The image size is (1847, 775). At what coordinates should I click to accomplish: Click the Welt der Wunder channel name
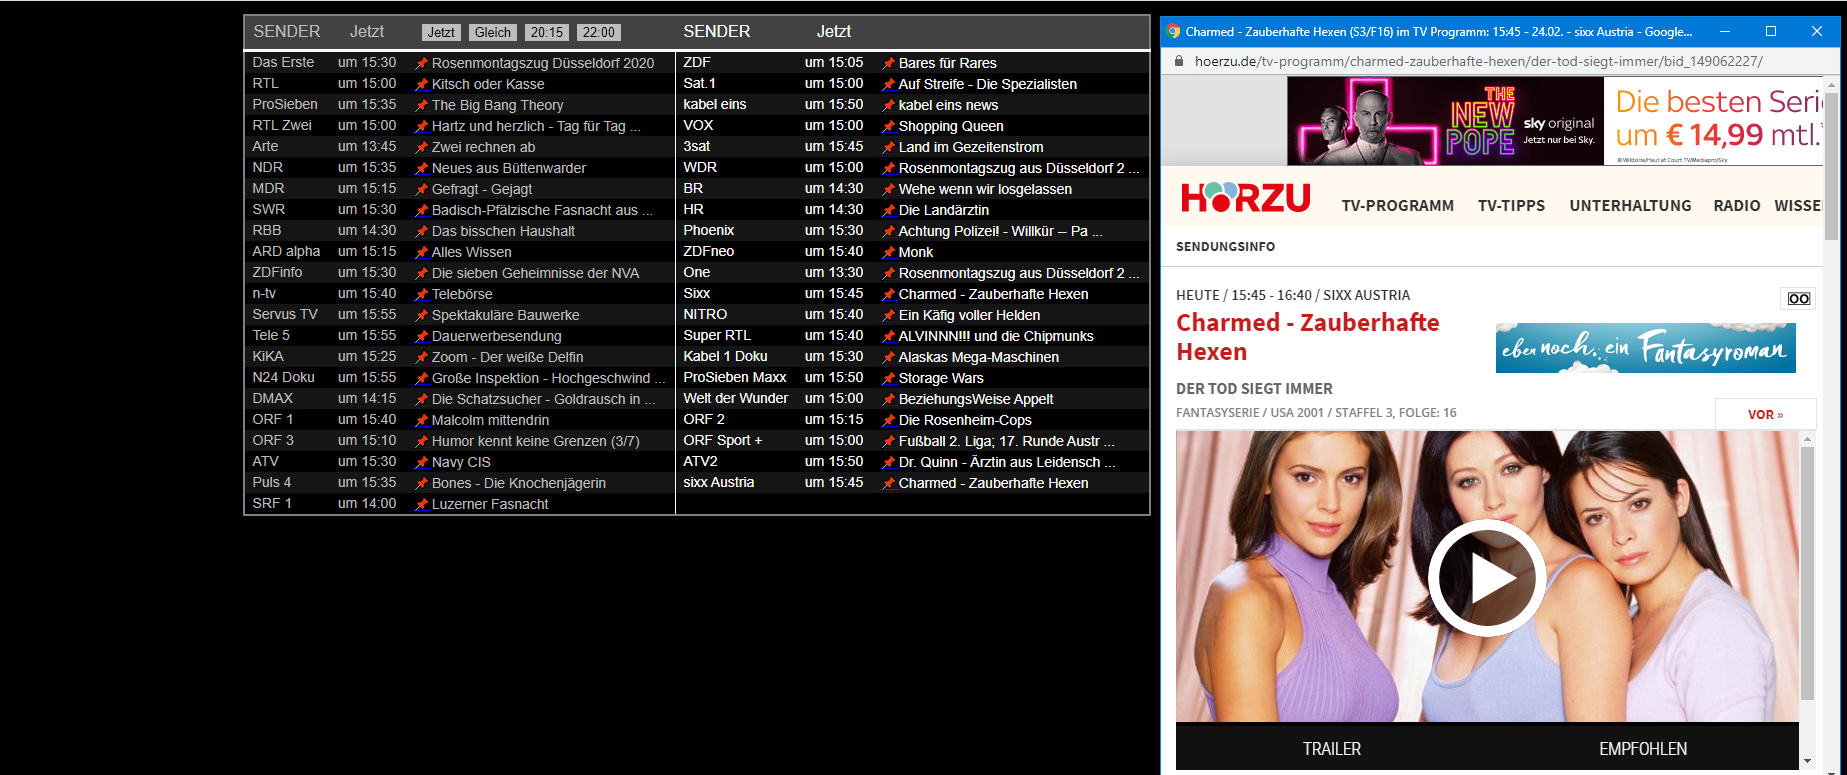(735, 398)
